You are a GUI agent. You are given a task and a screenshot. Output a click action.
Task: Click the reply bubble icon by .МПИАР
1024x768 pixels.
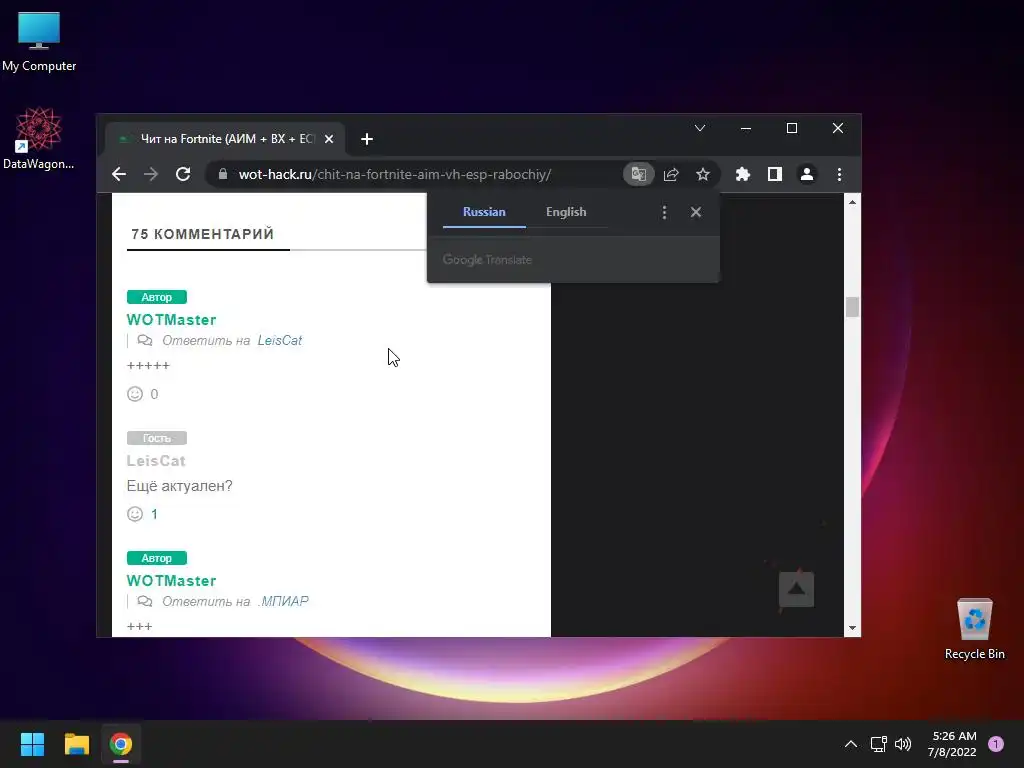[x=145, y=601]
